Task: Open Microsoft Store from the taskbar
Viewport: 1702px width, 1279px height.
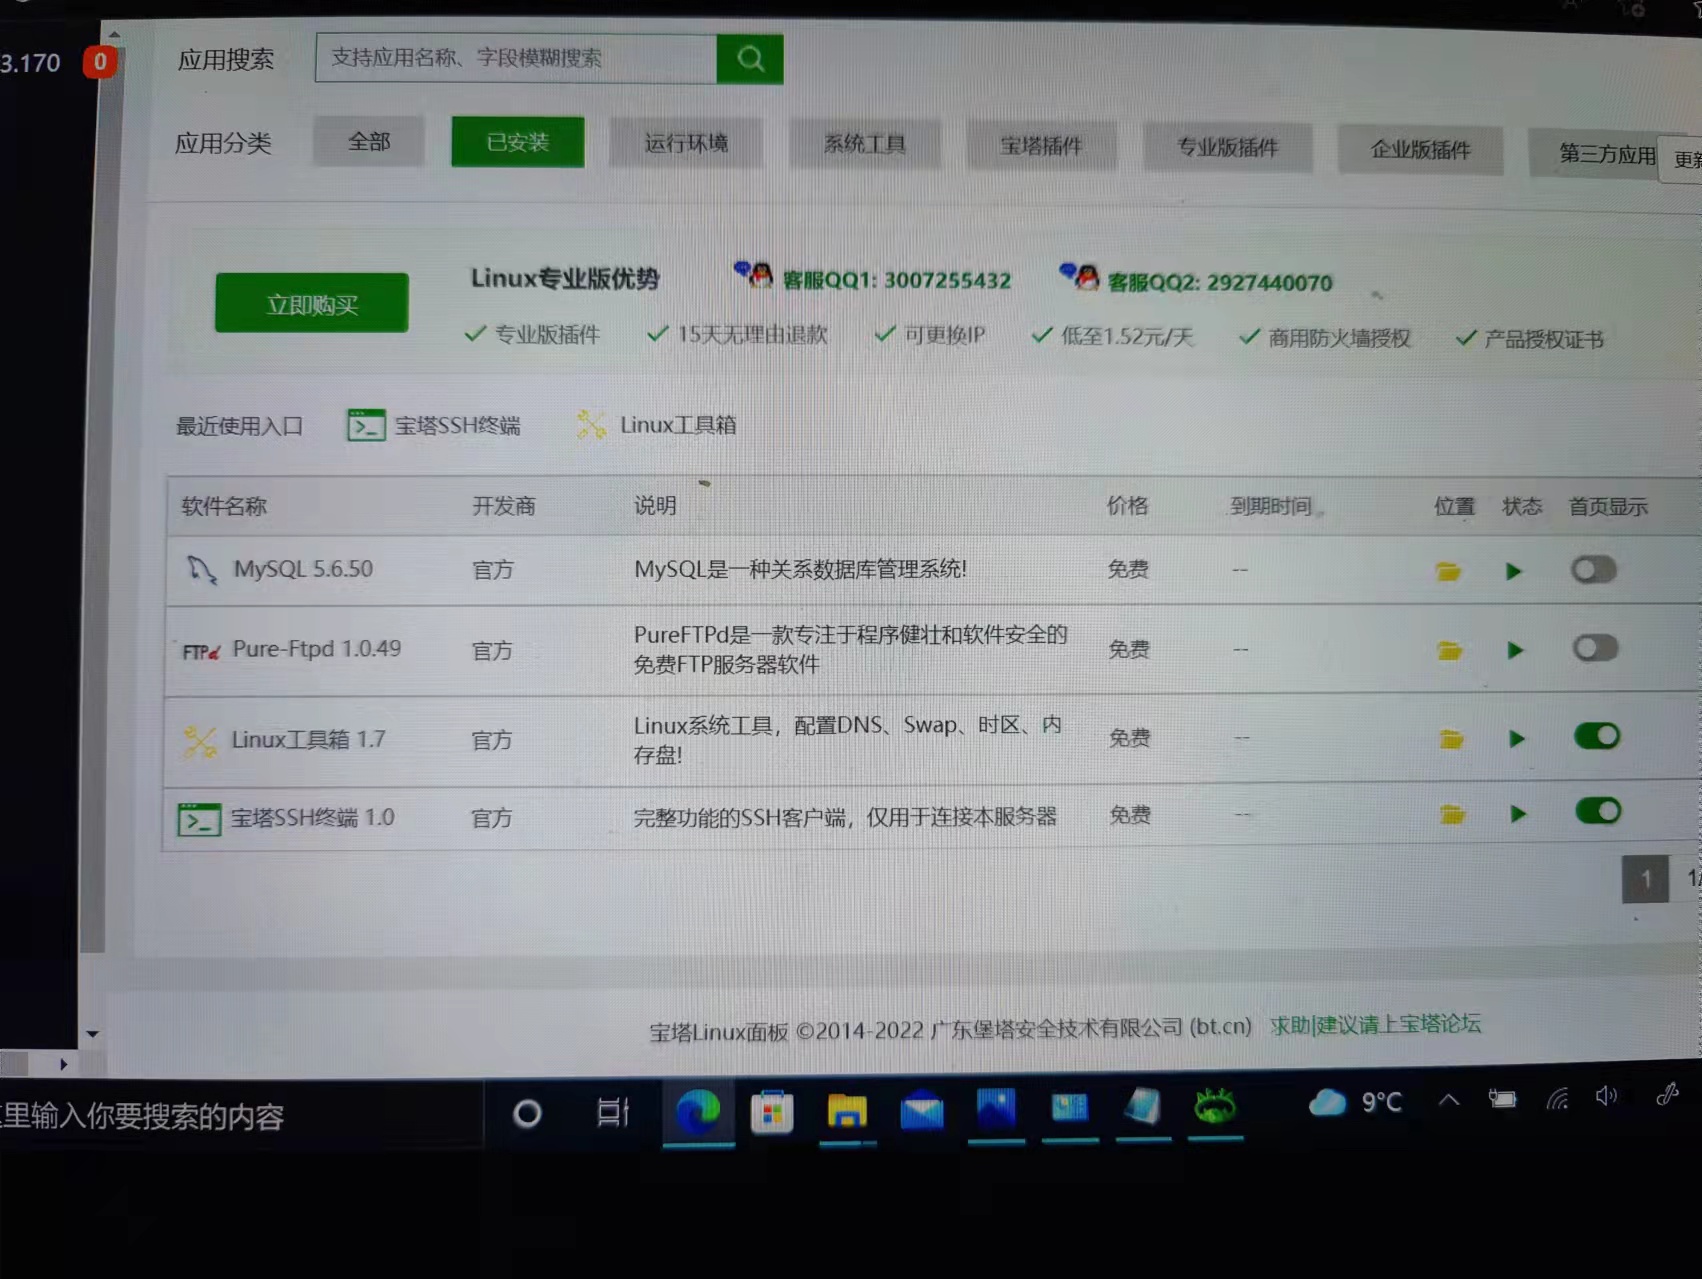Action: tap(771, 1112)
